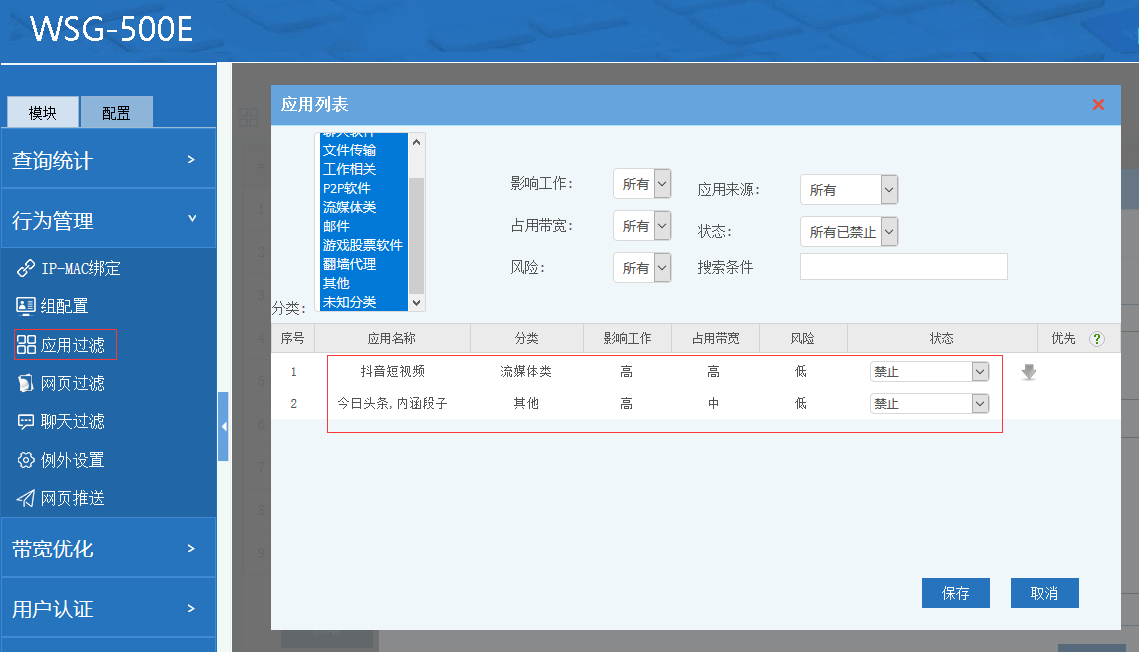Click the IP-MAC绑定 link icon
This screenshot has width=1139, height=652.
pyautogui.click(x=26, y=268)
